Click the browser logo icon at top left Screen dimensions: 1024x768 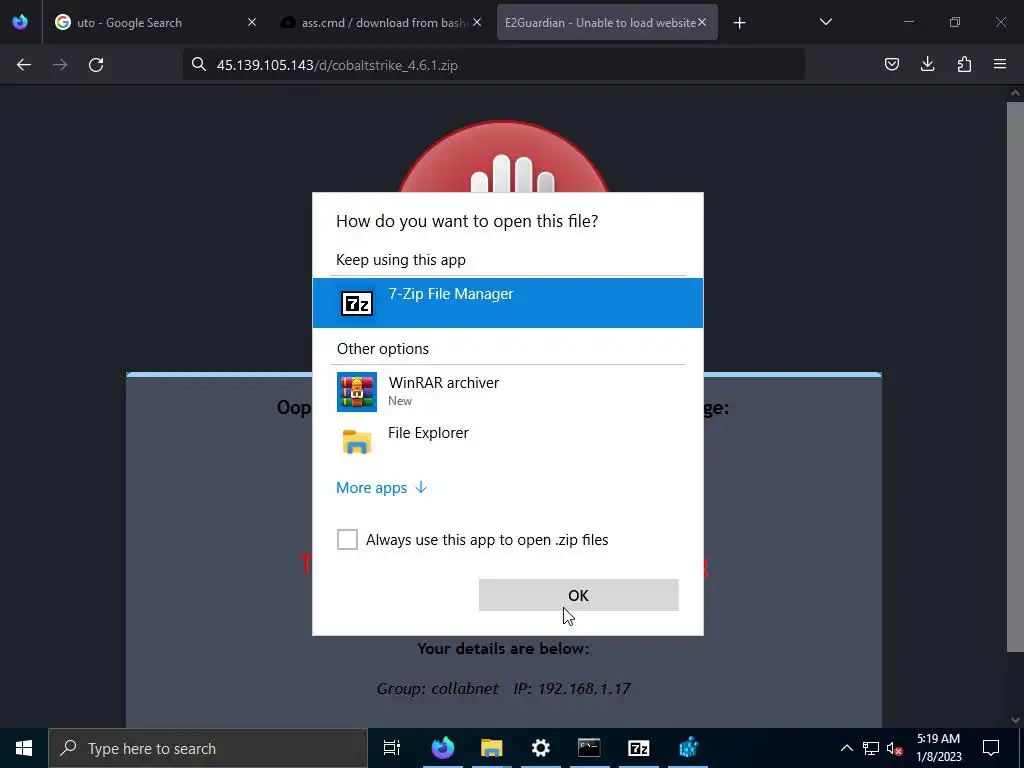[20, 22]
